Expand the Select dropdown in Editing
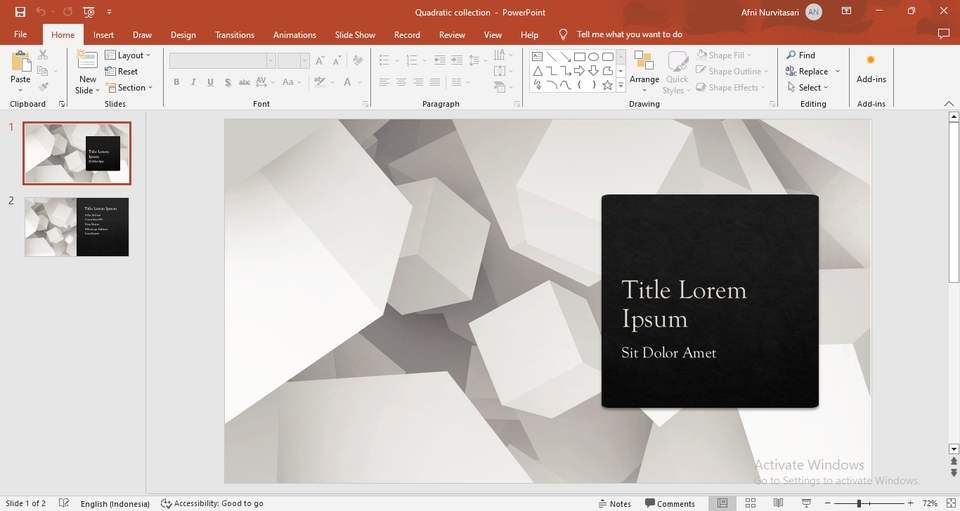This screenshot has height=511, width=960. [x=811, y=88]
